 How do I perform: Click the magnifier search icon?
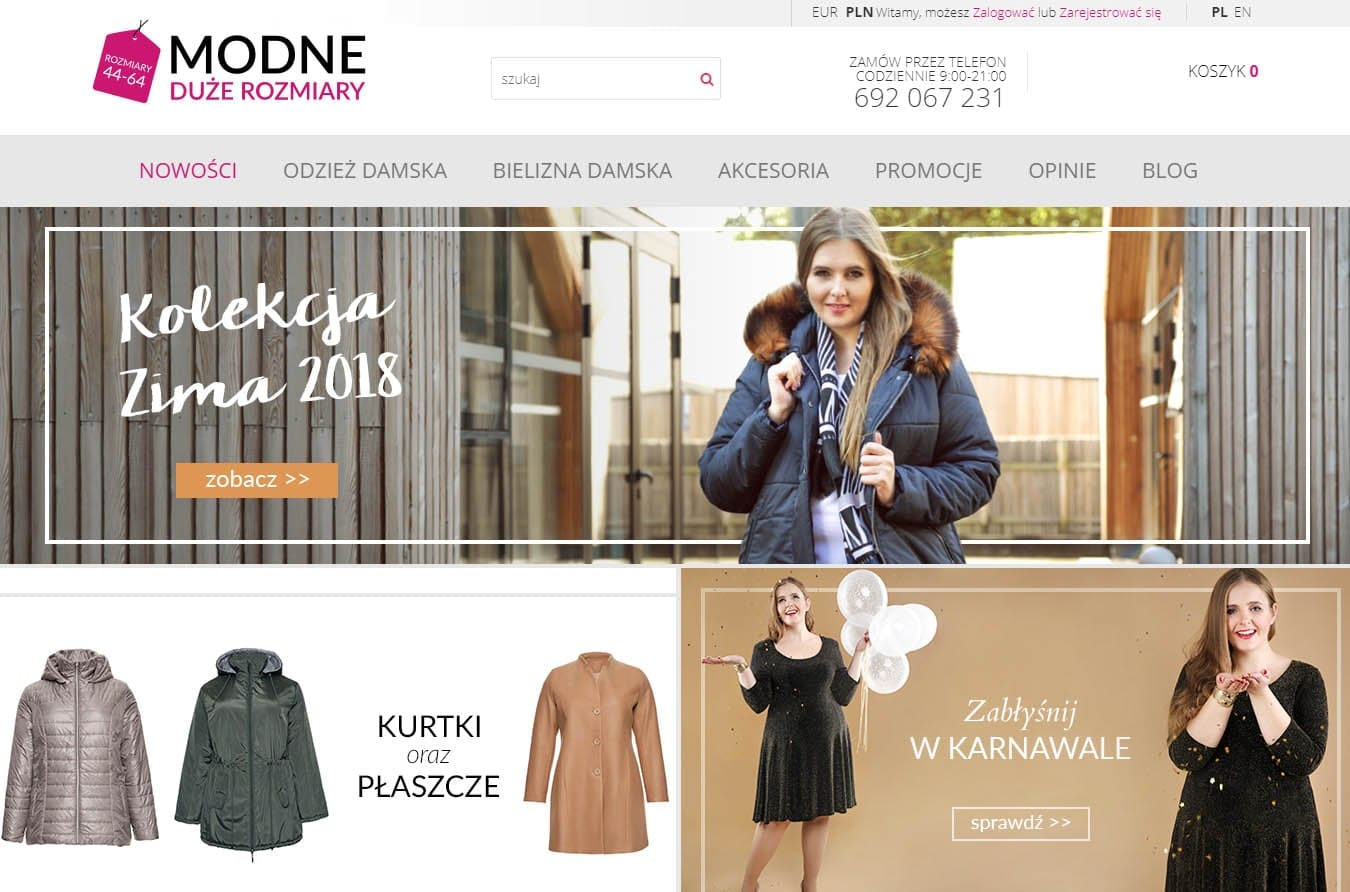pyautogui.click(x=706, y=79)
